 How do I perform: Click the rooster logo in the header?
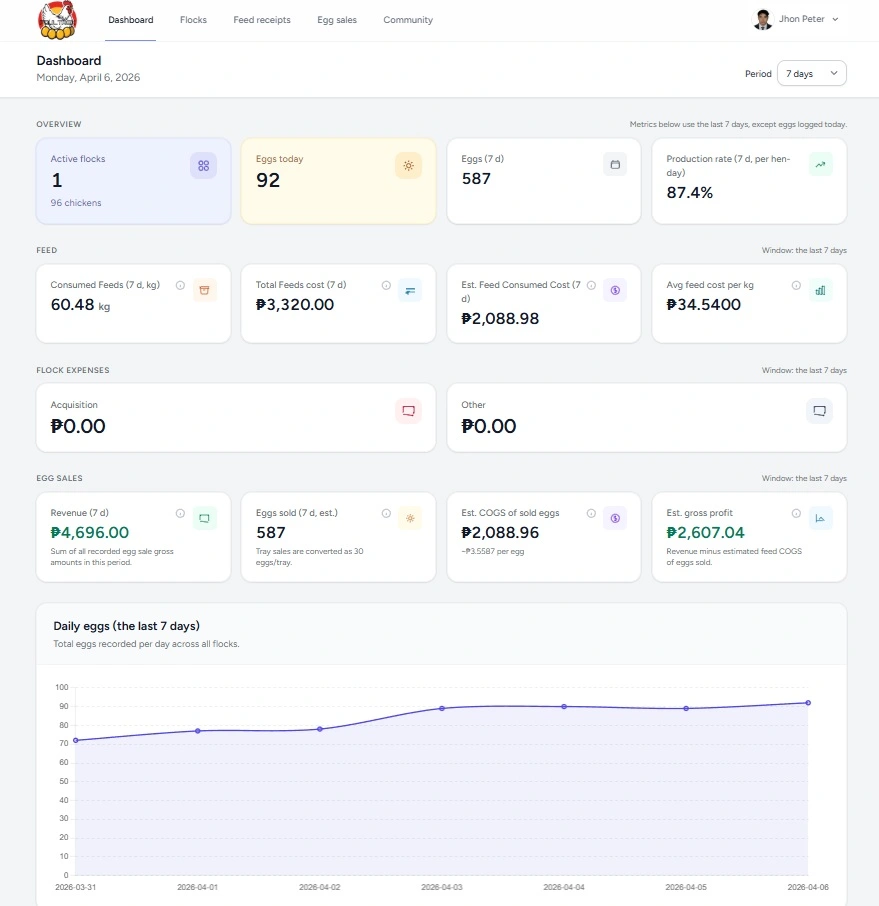coord(58,20)
